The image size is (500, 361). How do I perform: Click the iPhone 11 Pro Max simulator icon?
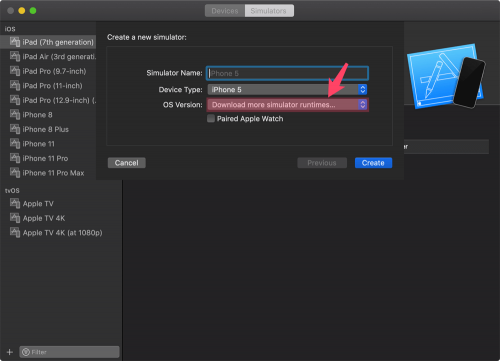(15, 173)
